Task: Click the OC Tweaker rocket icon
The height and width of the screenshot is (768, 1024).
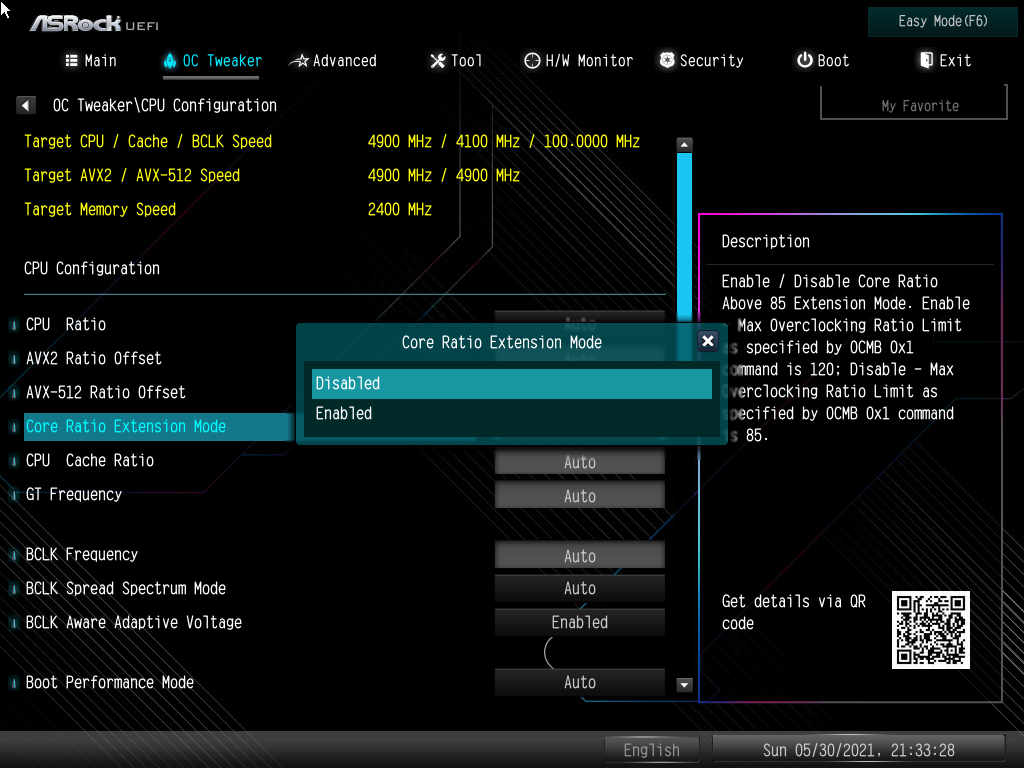Action: (x=170, y=61)
